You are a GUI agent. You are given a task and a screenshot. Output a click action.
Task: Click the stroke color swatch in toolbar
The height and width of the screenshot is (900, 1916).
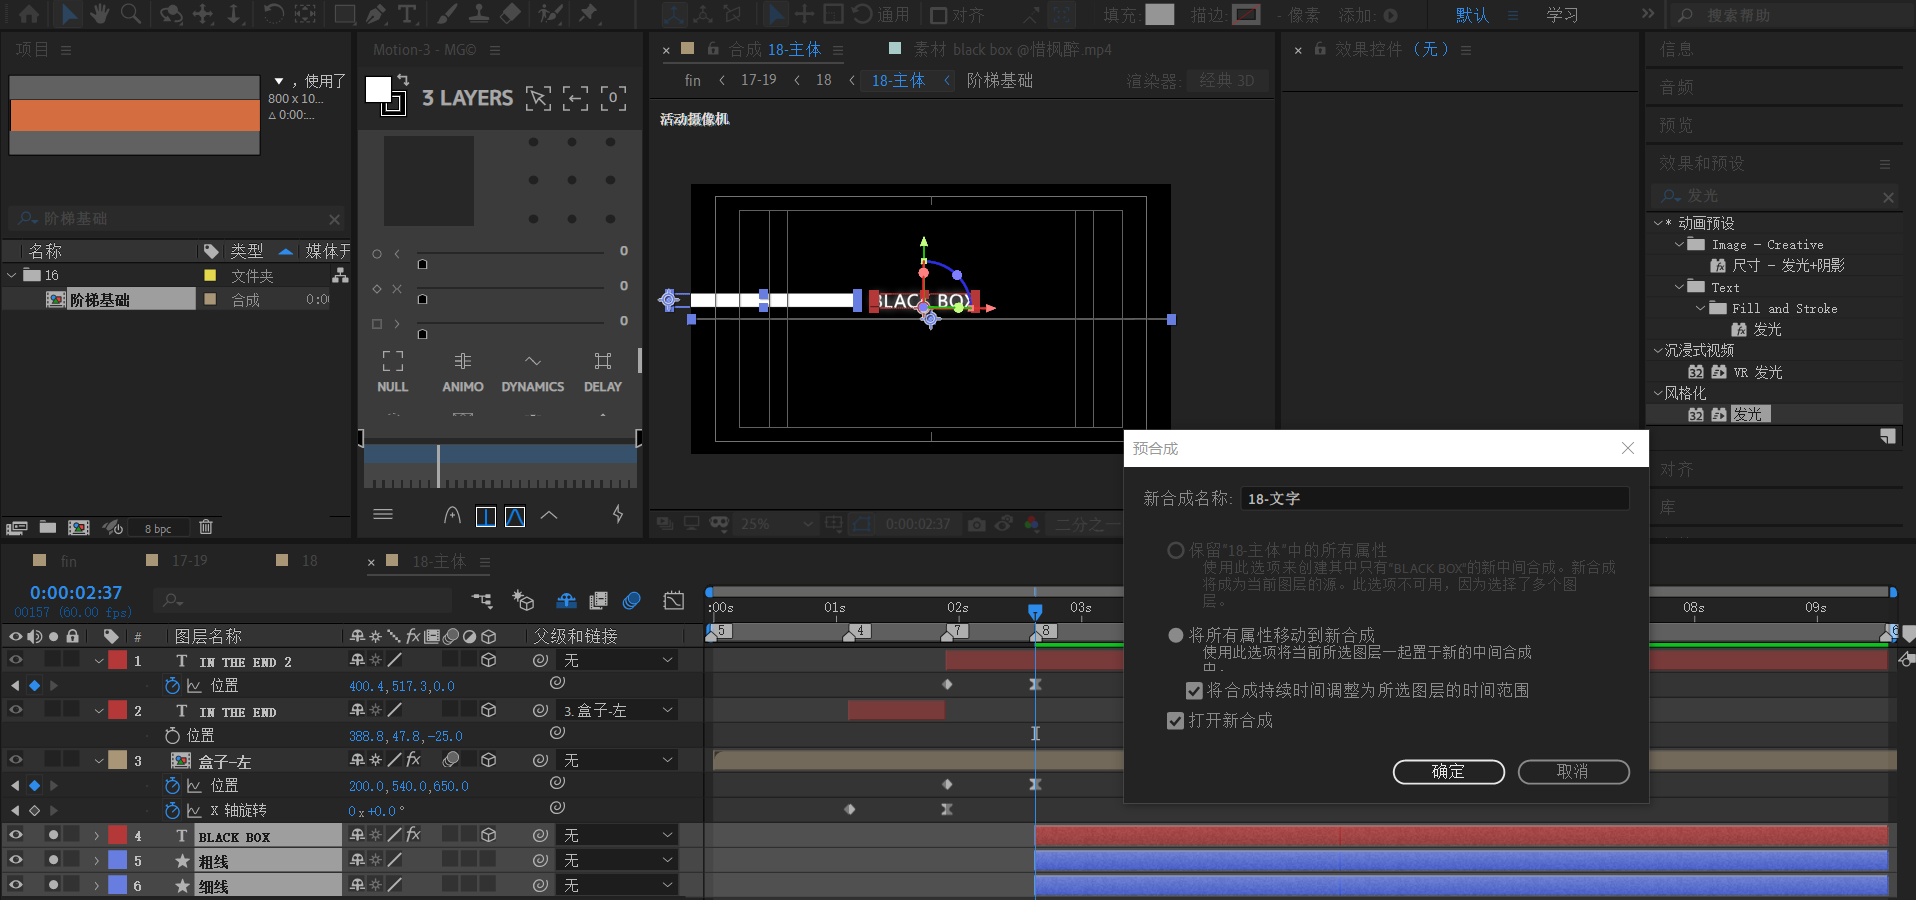tap(1246, 14)
